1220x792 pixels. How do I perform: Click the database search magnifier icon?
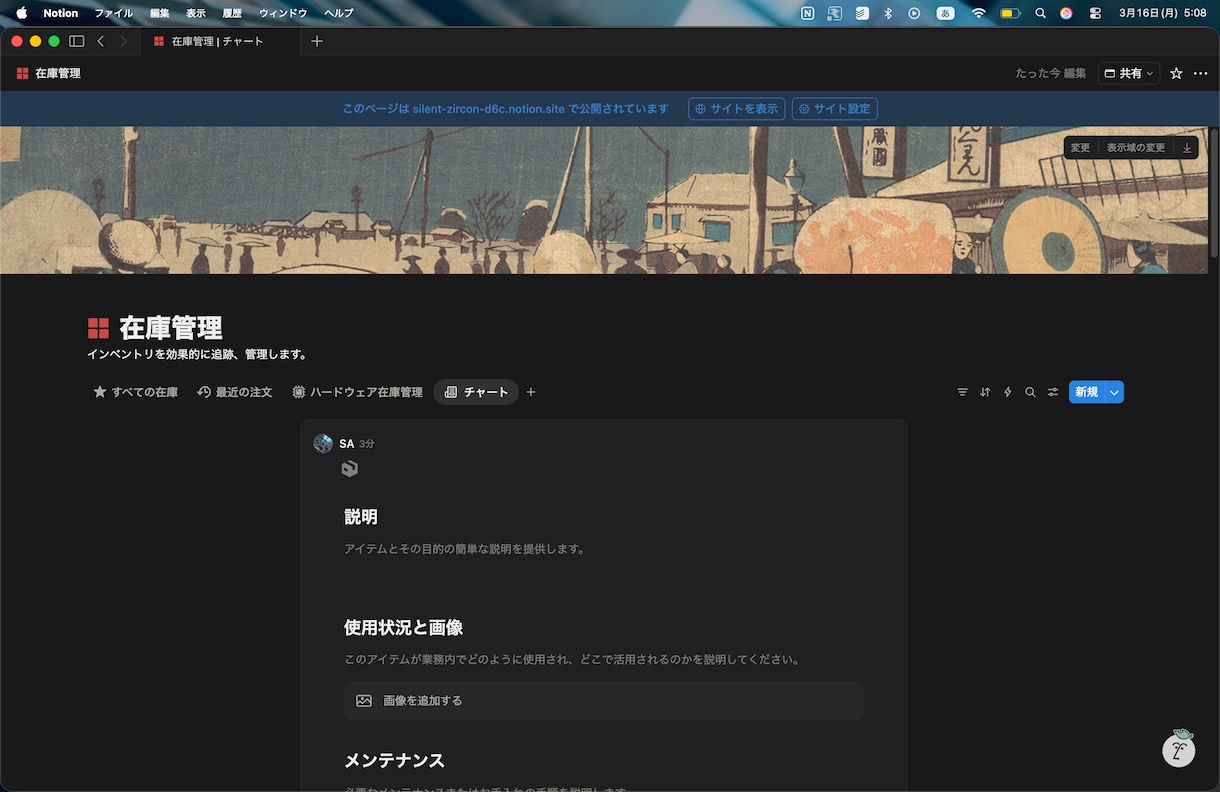tap(1030, 392)
